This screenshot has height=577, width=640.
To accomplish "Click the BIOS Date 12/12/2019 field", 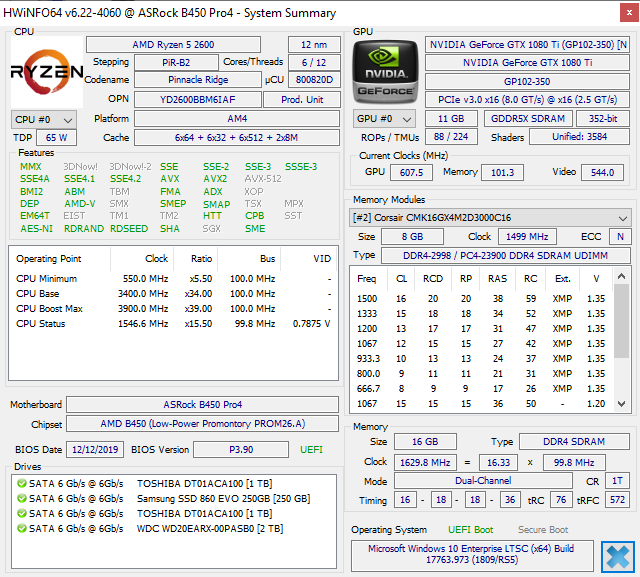I will [x=95, y=450].
